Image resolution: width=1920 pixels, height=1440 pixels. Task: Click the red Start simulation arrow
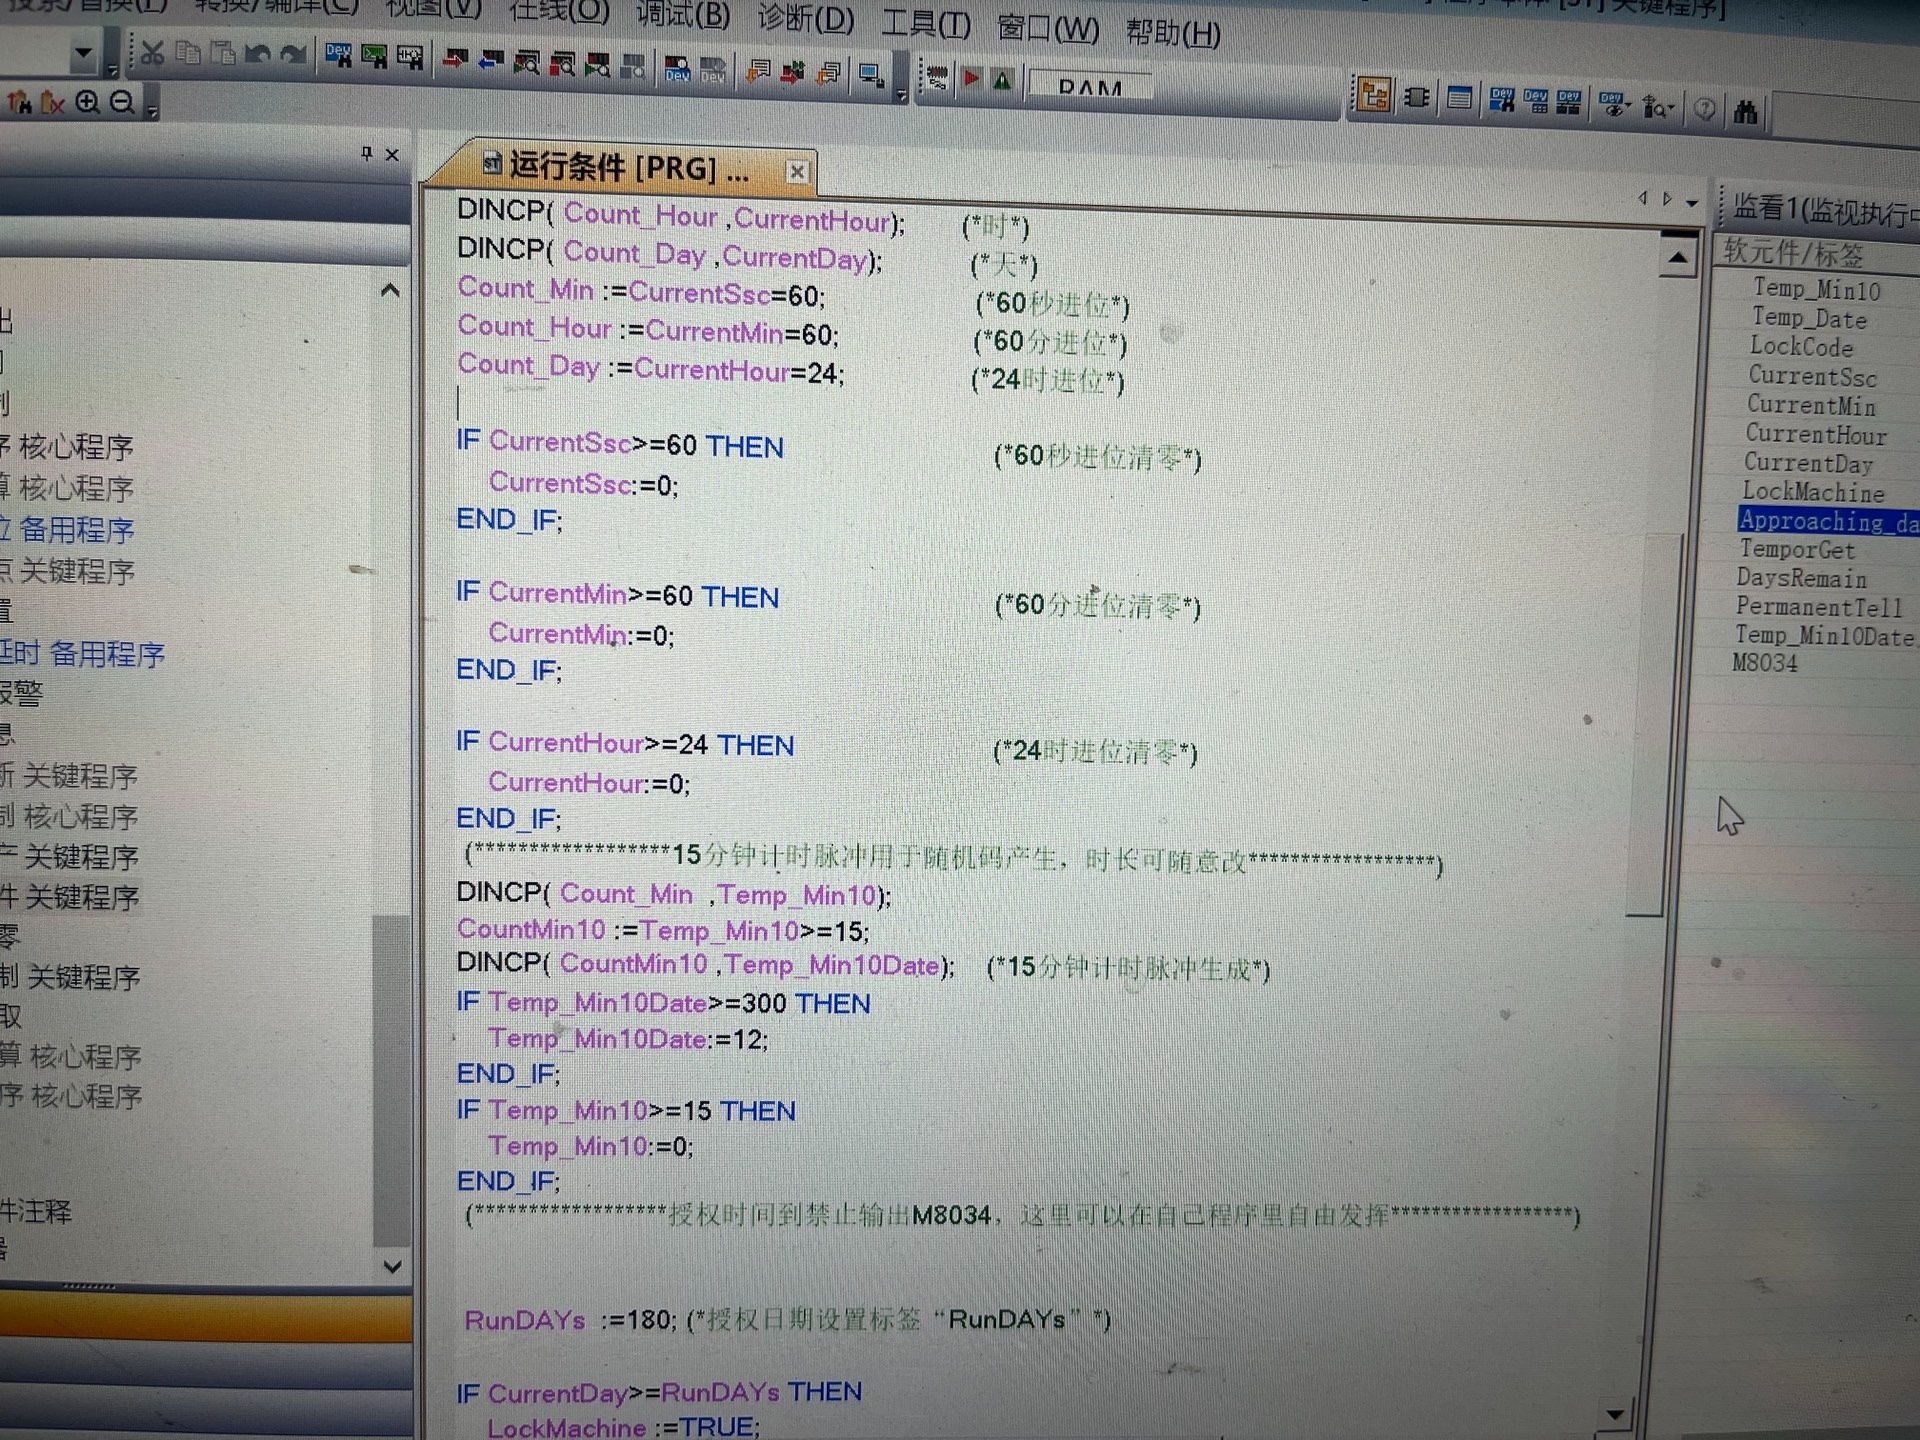pyautogui.click(x=970, y=79)
